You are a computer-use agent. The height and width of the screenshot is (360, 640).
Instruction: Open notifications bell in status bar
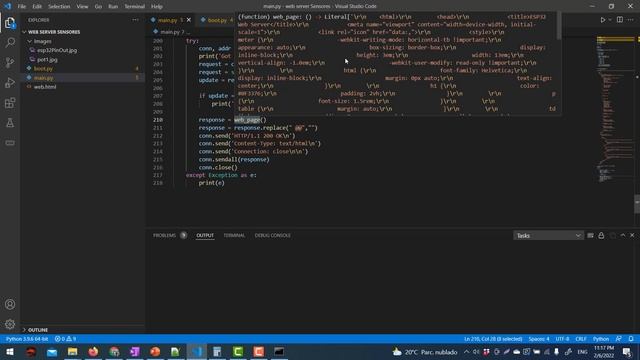[631, 339]
